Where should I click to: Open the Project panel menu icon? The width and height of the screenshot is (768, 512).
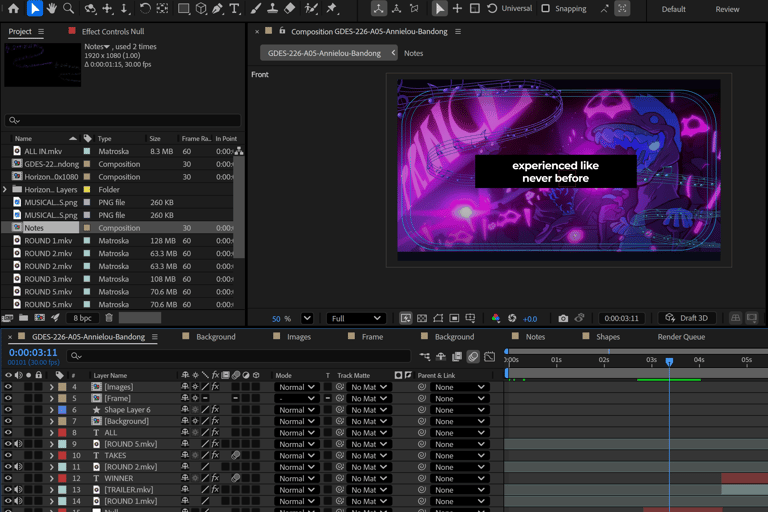[x=41, y=31]
